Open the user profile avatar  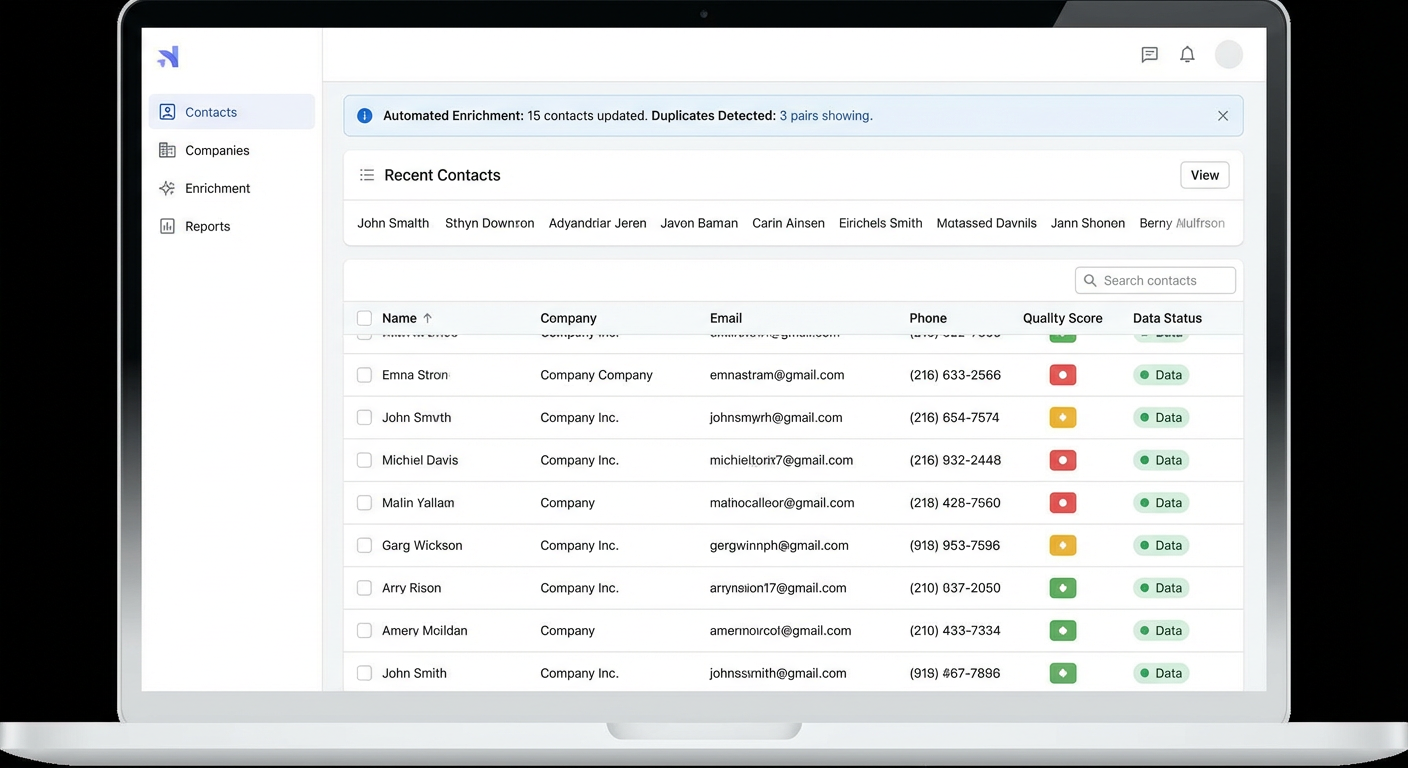click(x=1228, y=55)
